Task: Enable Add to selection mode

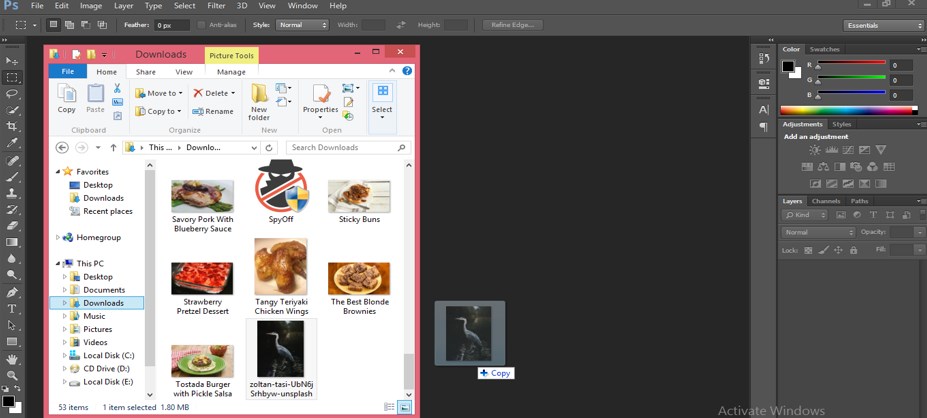Action: click(x=70, y=25)
